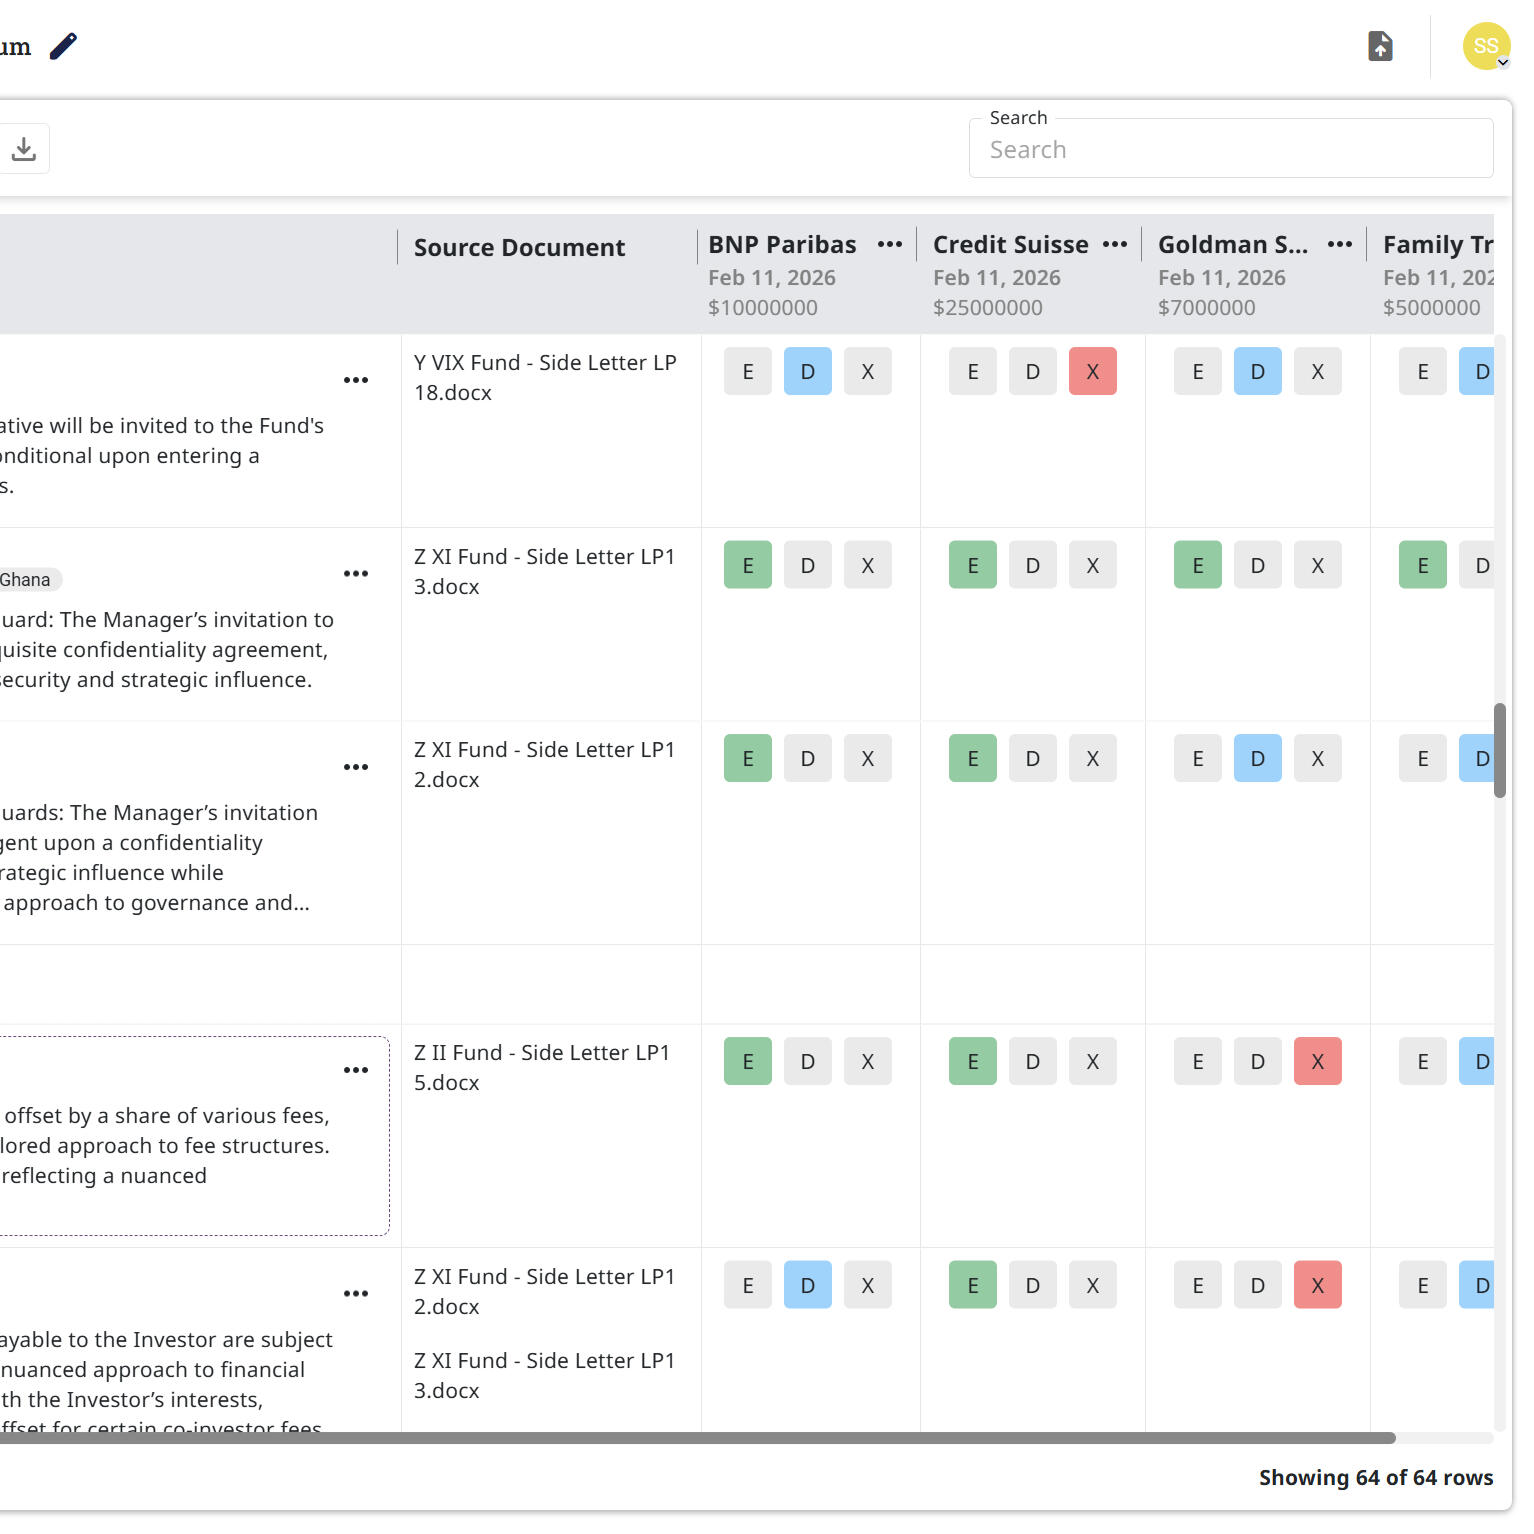Click the Z II Fund - Side Letter LP1 5.docx link
This screenshot has height=1534, width=1534.
coord(541,1067)
